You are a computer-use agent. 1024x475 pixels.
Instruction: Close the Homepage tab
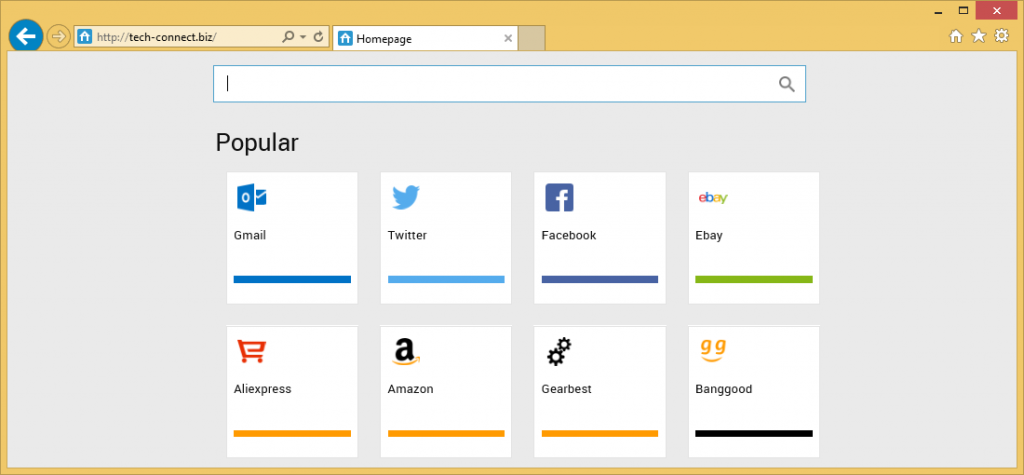coord(508,39)
